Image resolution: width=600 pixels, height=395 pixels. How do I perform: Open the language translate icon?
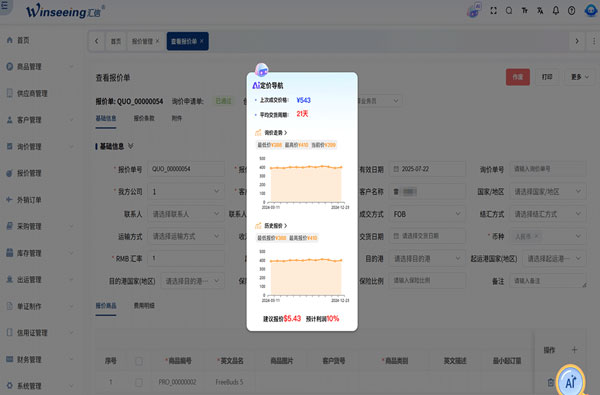pyautogui.click(x=540, y=11)
